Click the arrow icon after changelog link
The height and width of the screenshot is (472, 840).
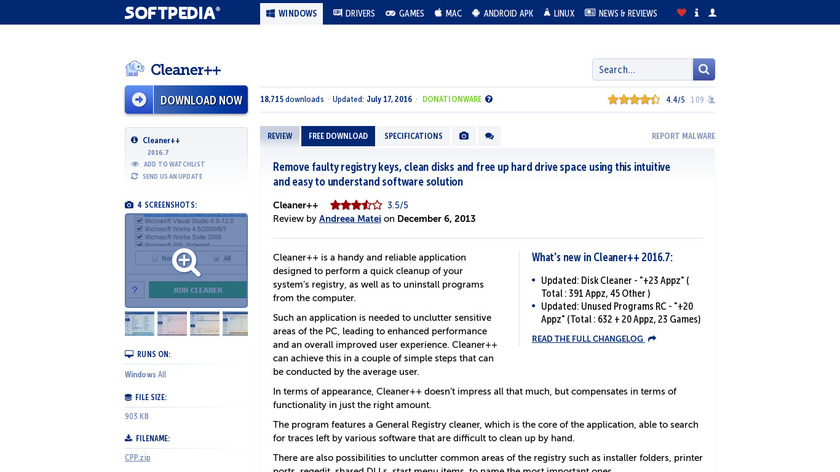[652, 339]
